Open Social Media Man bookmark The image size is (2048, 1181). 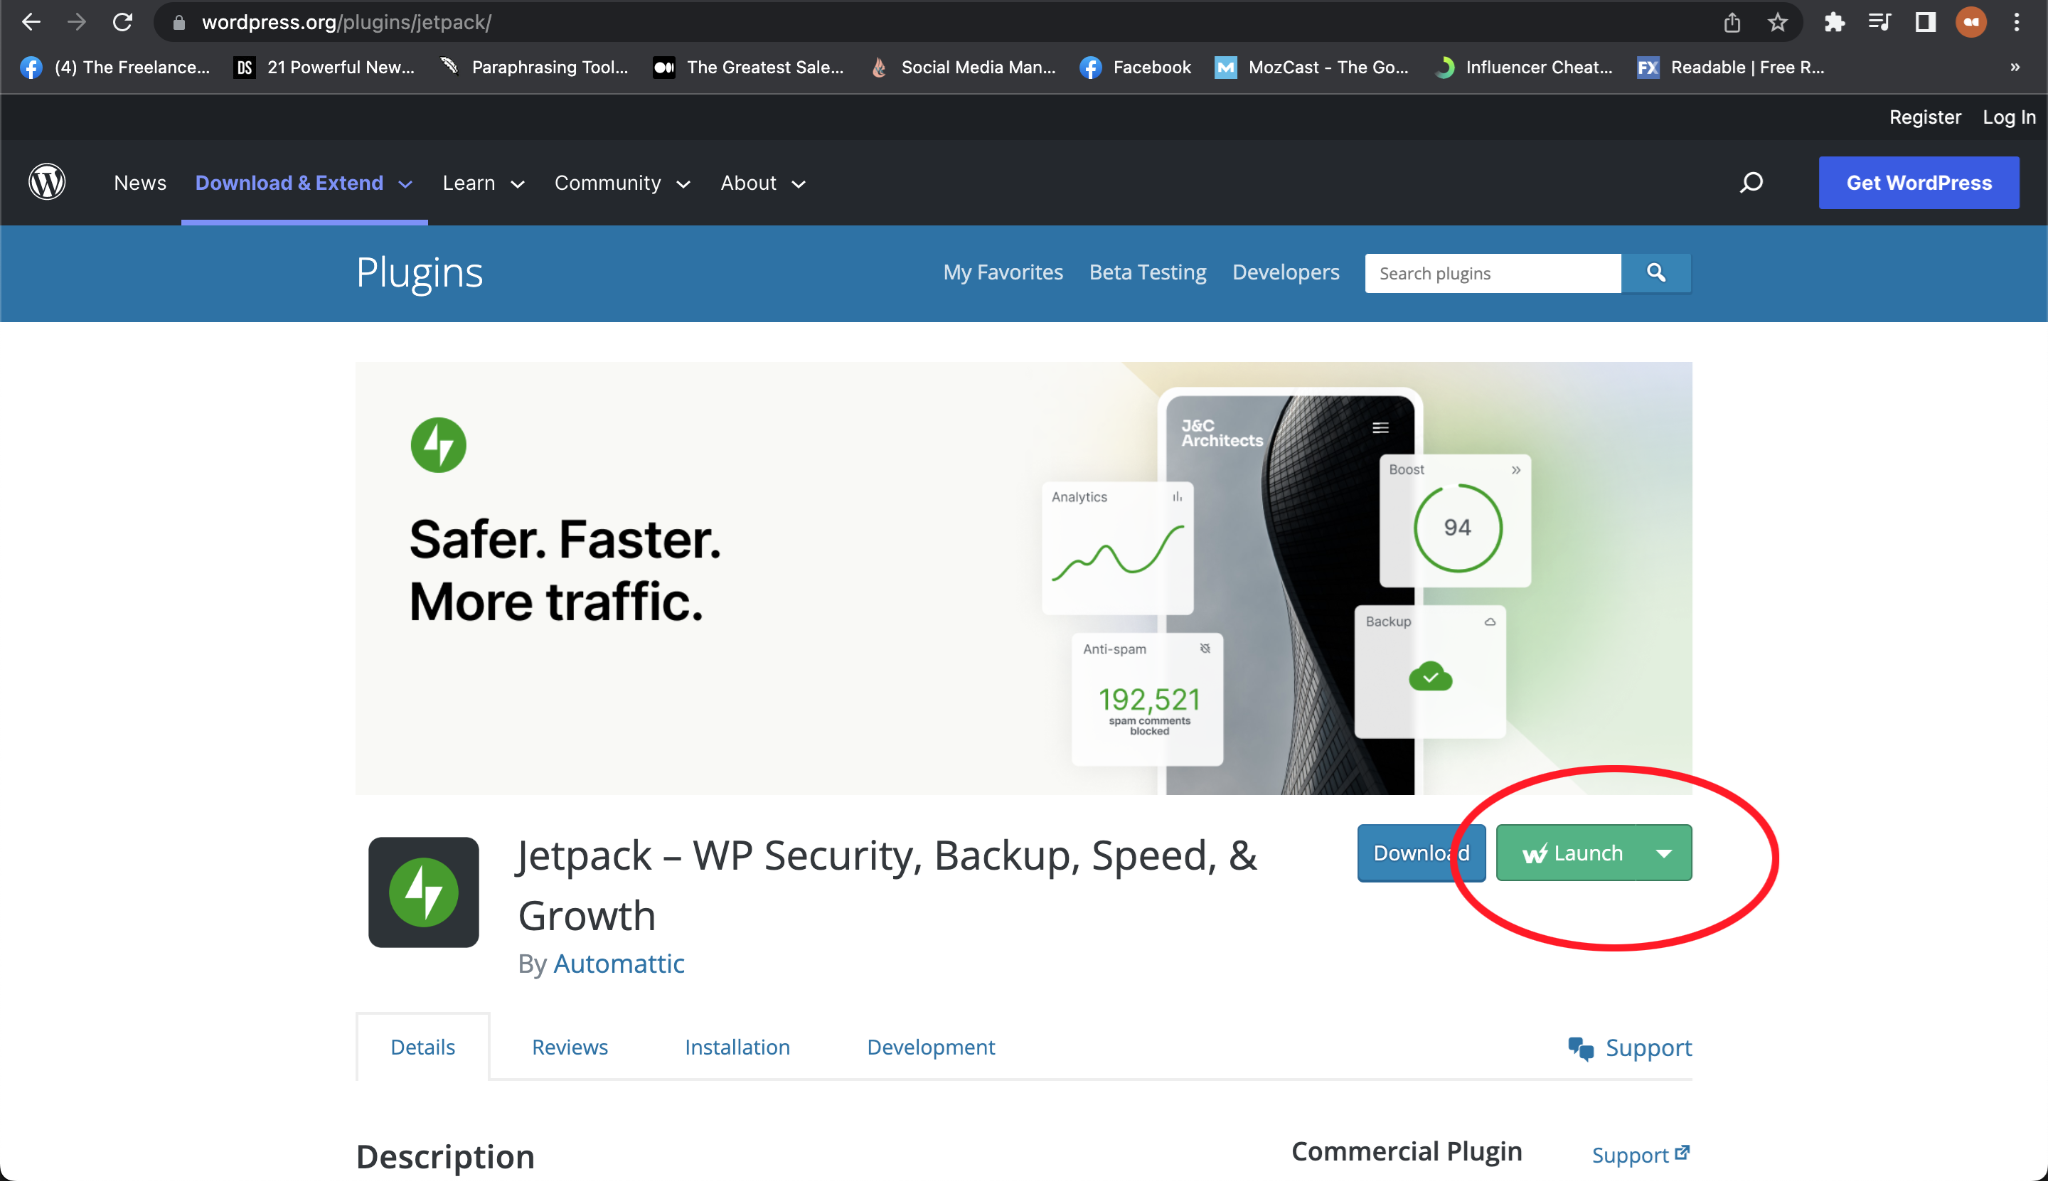point(962,67)
